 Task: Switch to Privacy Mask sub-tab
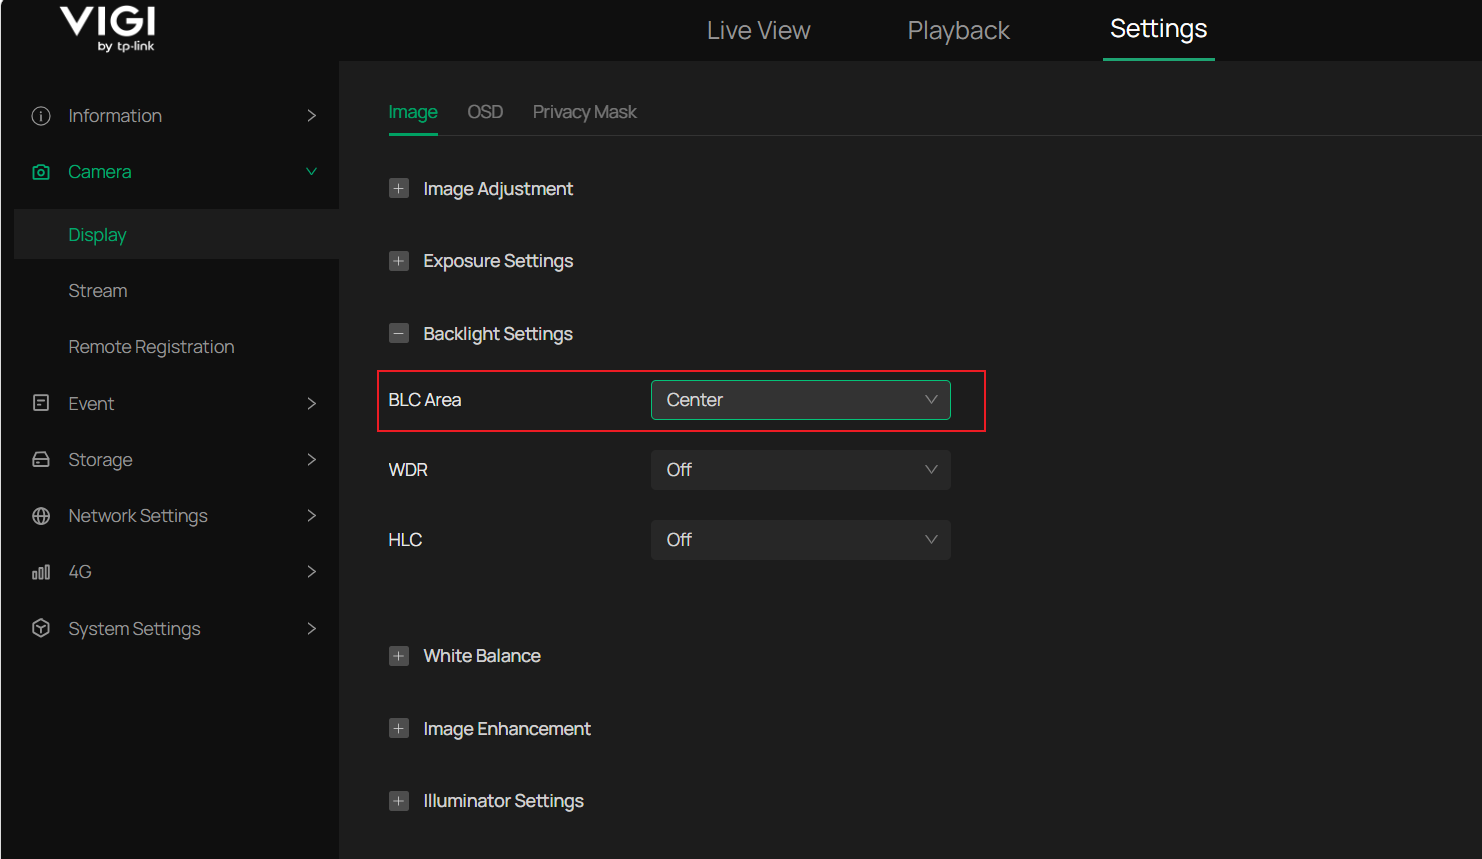[x=585, y=112]
